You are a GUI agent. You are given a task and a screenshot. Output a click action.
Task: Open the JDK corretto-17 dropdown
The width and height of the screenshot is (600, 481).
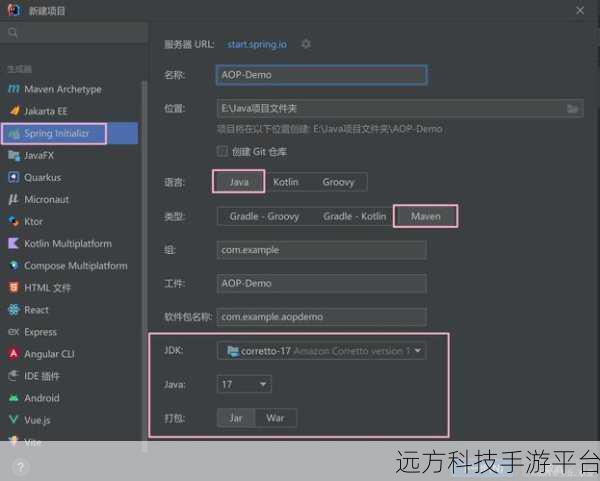click(321, 351)
